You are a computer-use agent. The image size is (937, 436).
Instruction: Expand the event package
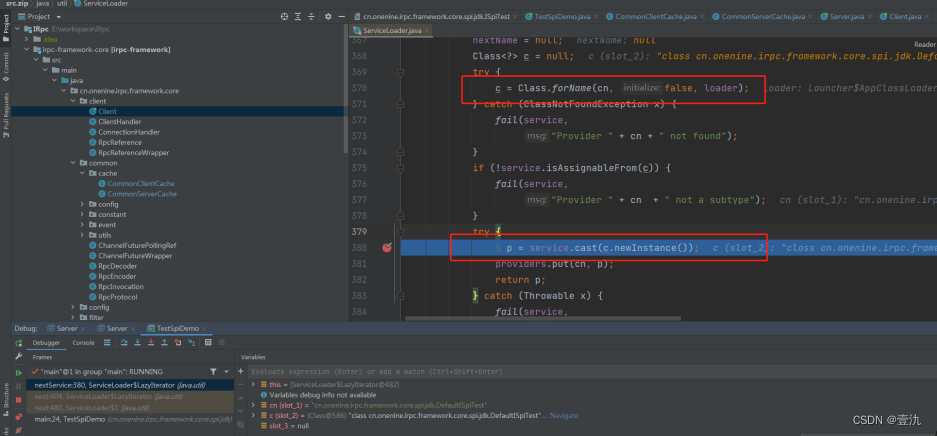[x=82, y=225]
